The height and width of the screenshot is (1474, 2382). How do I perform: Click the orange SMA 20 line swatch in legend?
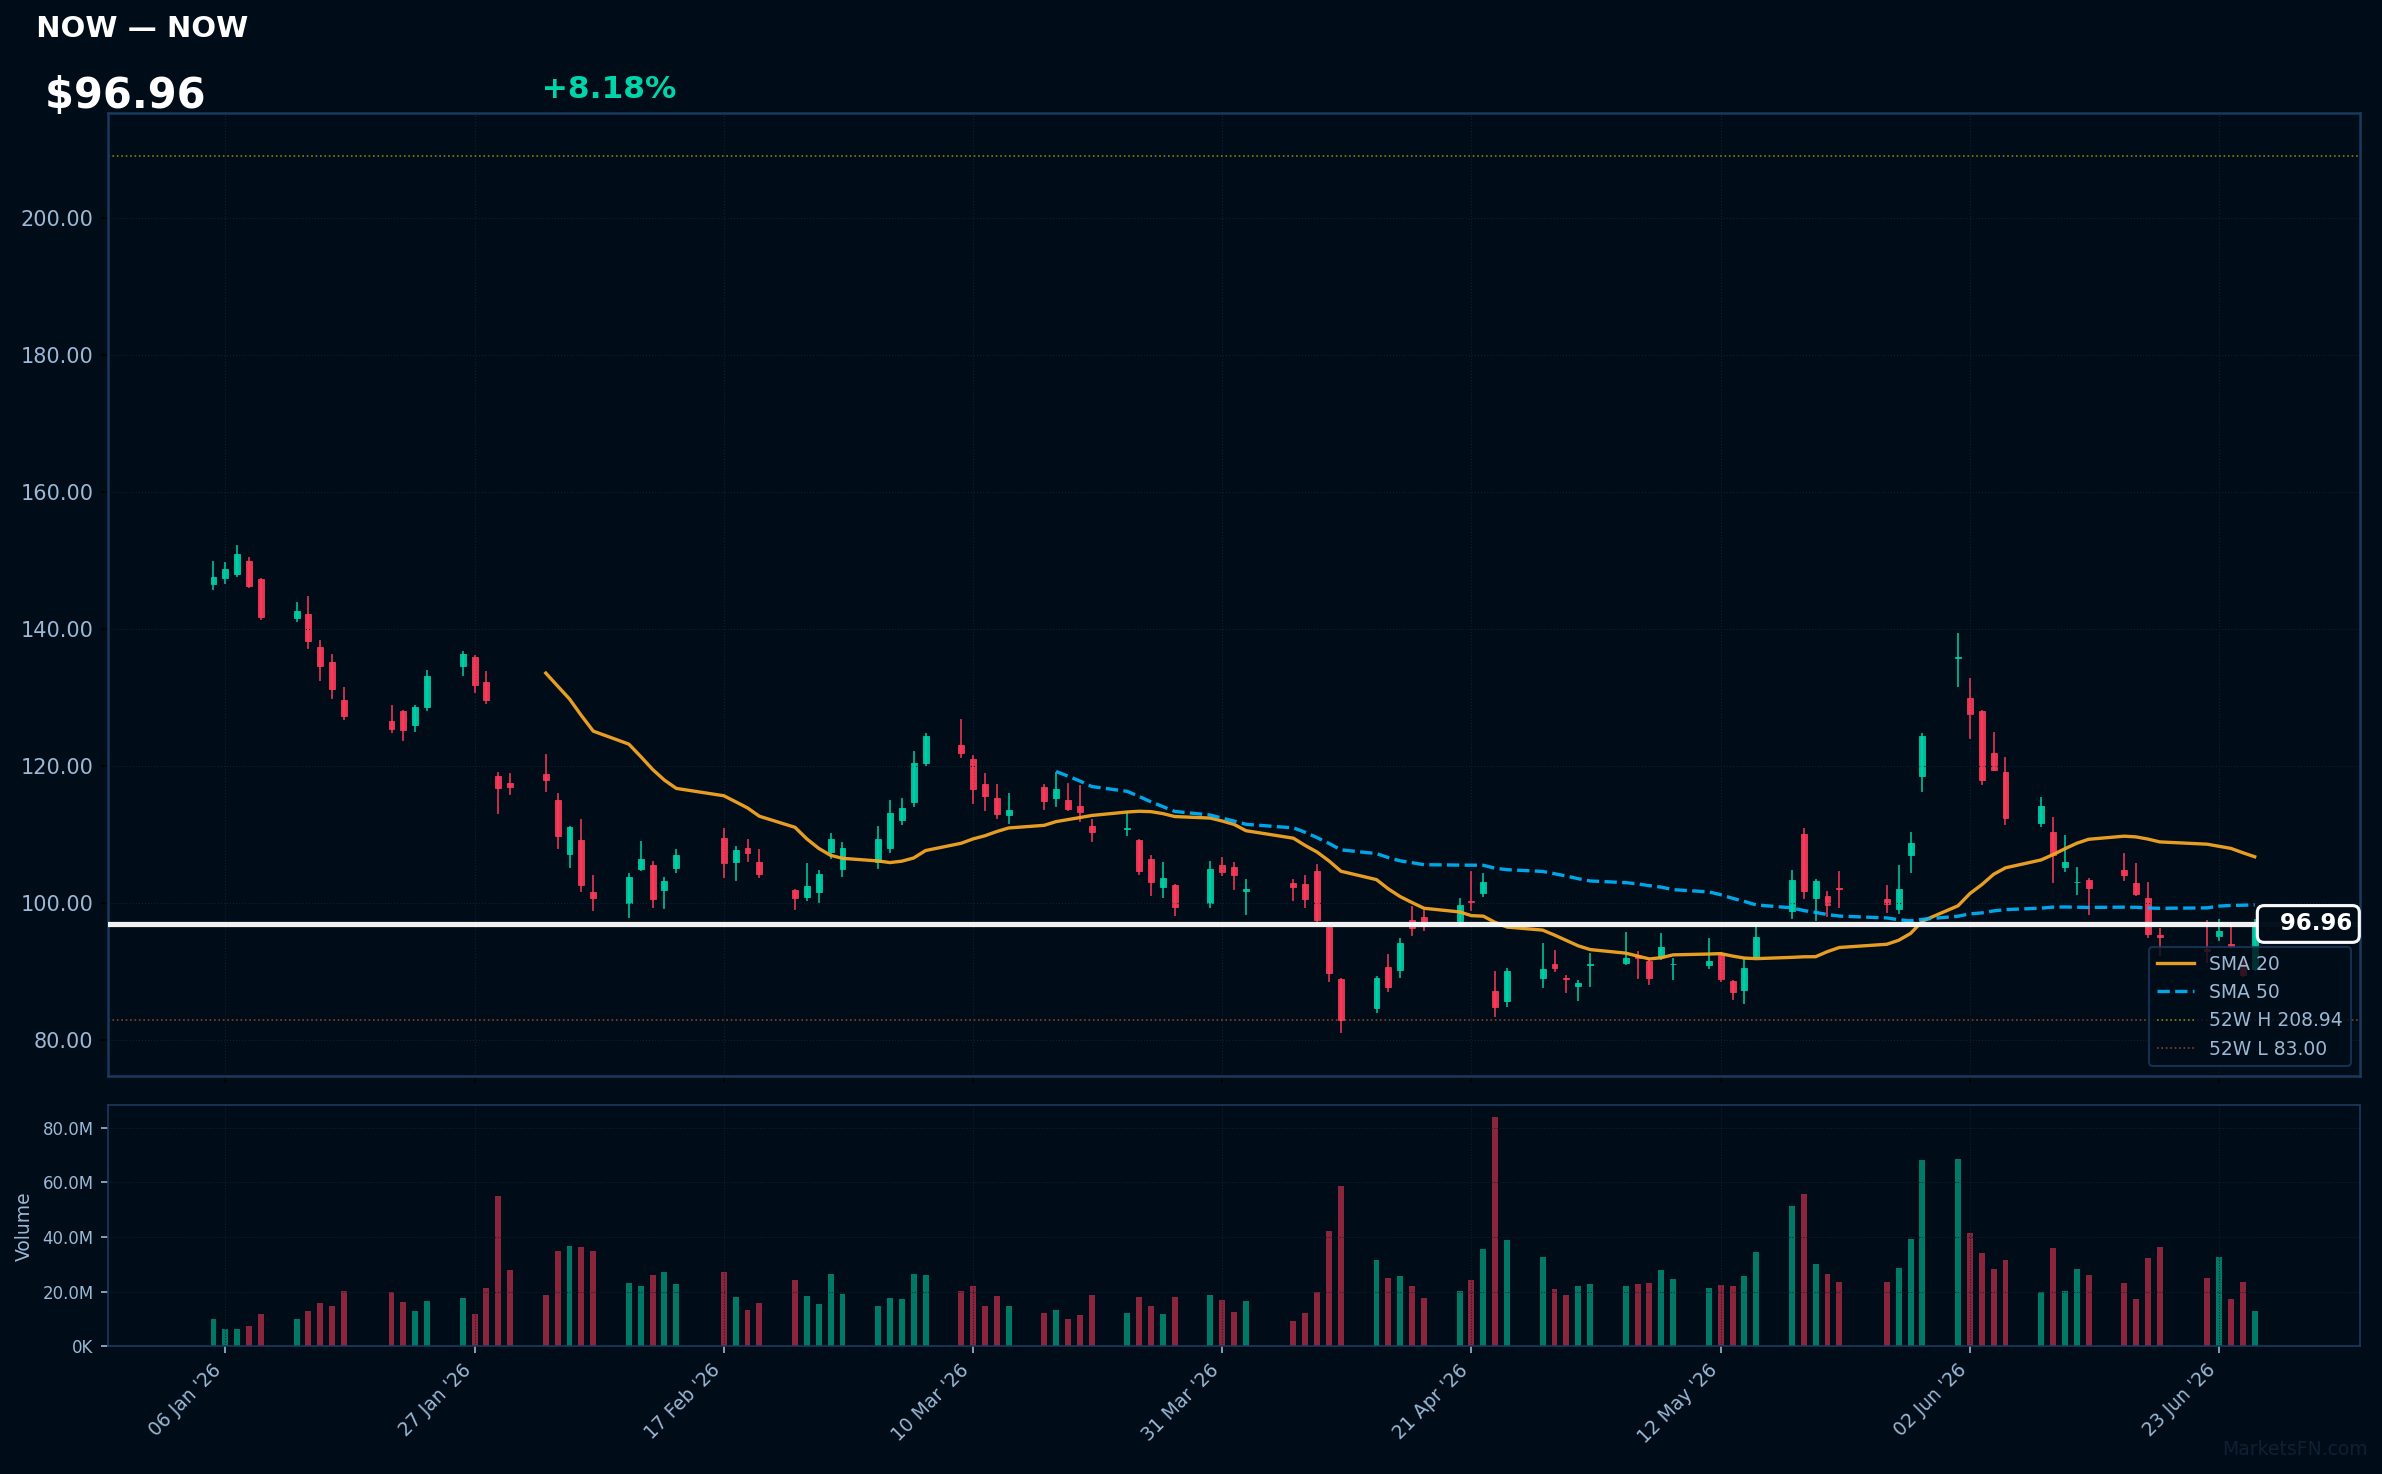2176,964
